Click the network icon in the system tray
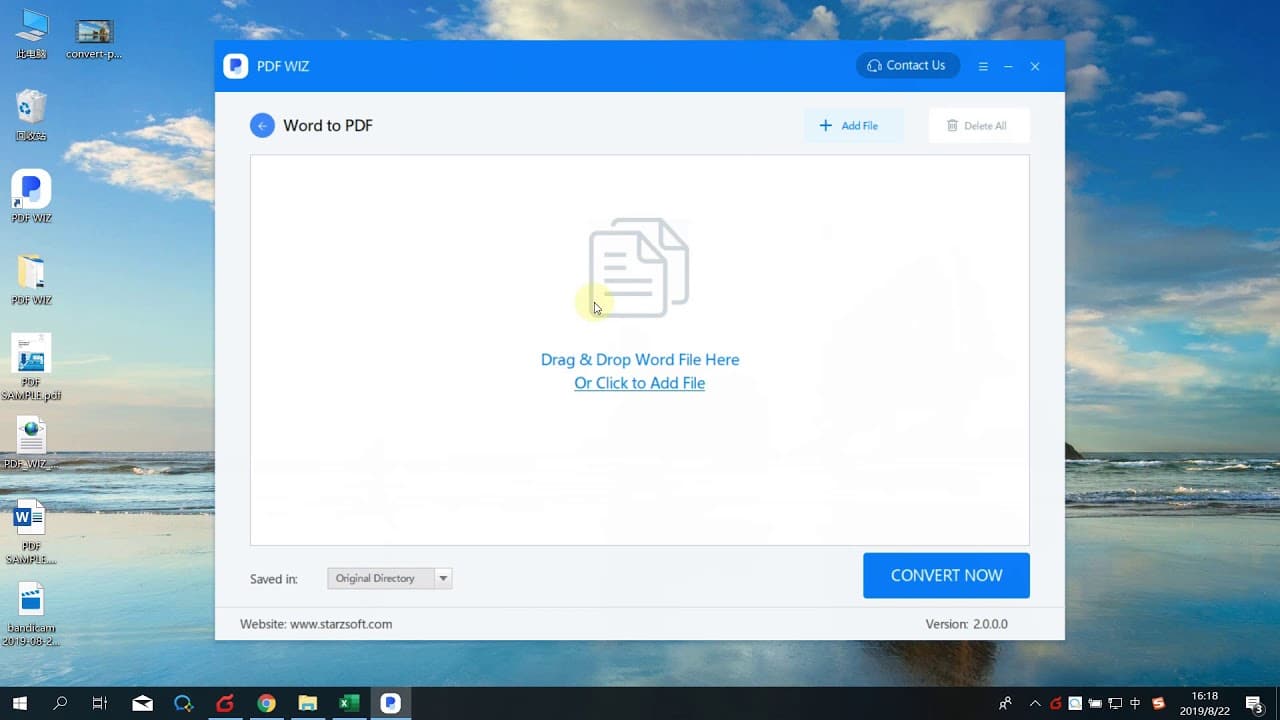This screenshot has width=1280, height=720. pyautogui.click(x=1115, y=703)
